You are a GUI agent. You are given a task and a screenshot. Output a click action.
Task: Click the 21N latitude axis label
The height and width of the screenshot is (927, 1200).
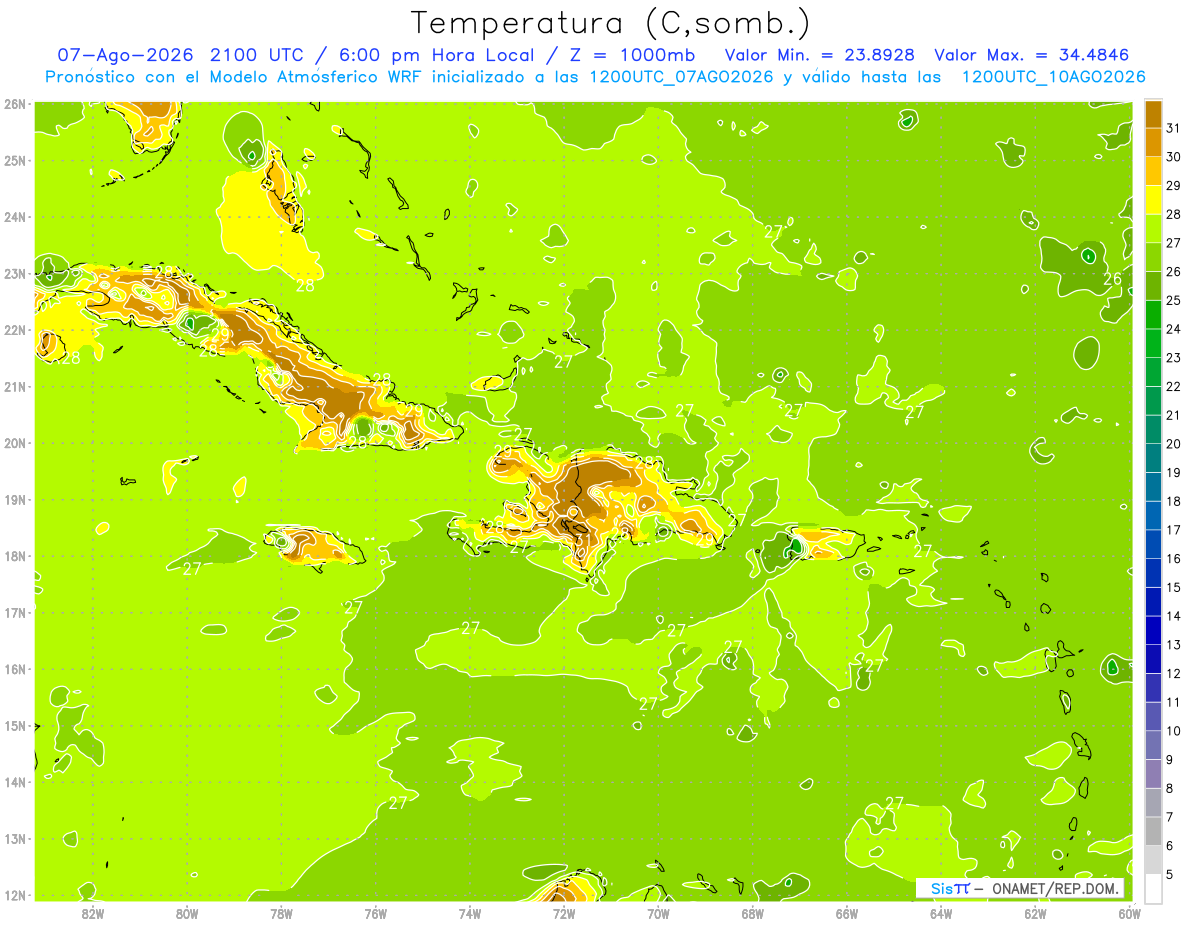pos(15,387)
